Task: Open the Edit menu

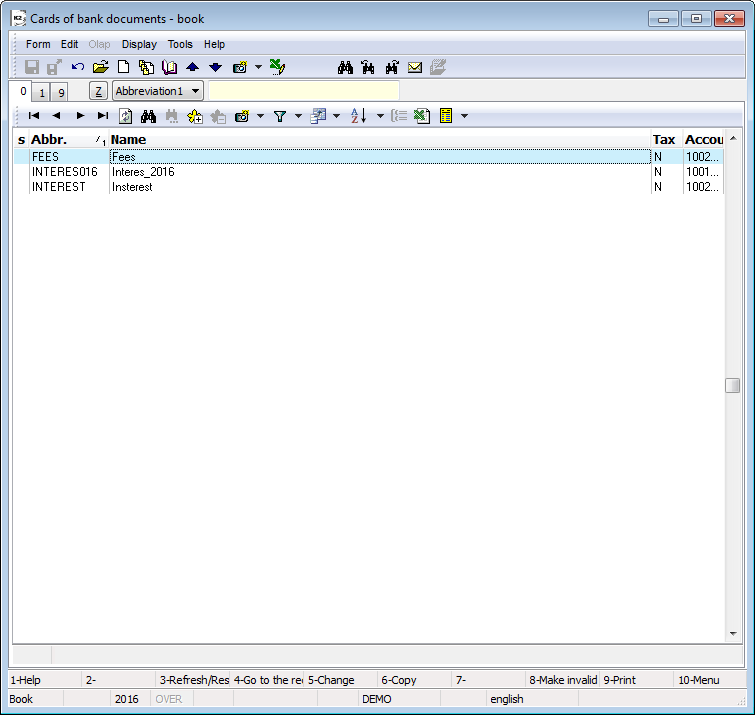Action: [x=69, y=44]
